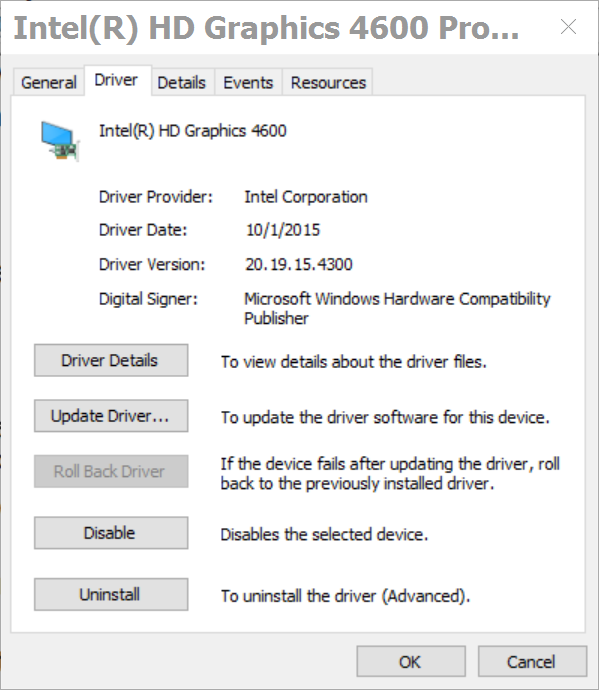This screenshot has width=599, height=690.
Task: Open the Details tab
Action: coord(182,82)
